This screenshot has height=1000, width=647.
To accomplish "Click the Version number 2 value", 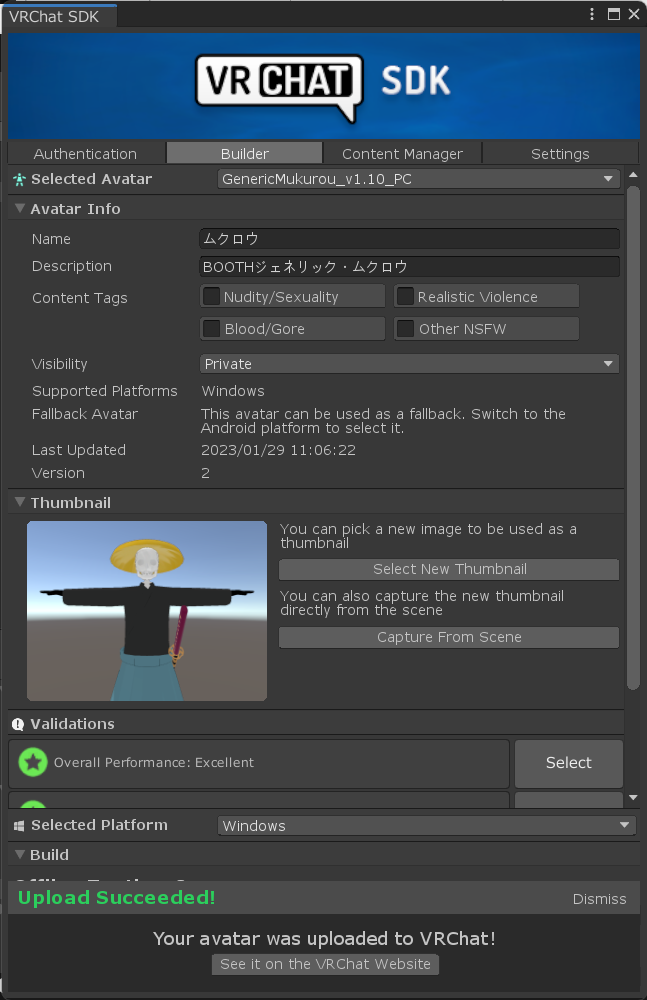I will 205,473.
